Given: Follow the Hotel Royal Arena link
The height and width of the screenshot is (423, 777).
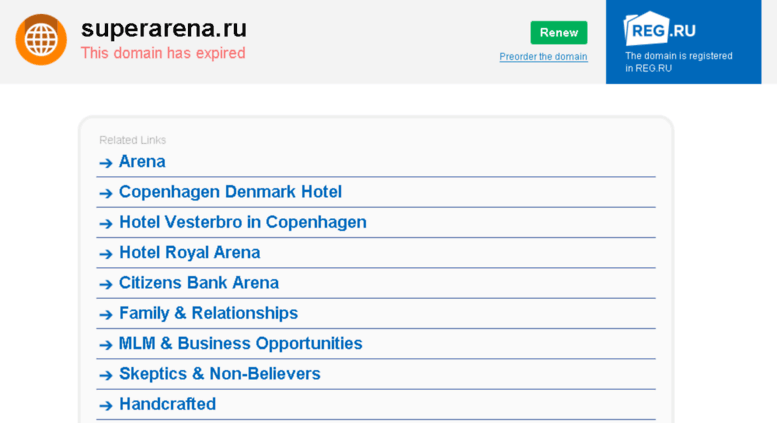Looking at the screenshot, I should click(x=190, y=252).
